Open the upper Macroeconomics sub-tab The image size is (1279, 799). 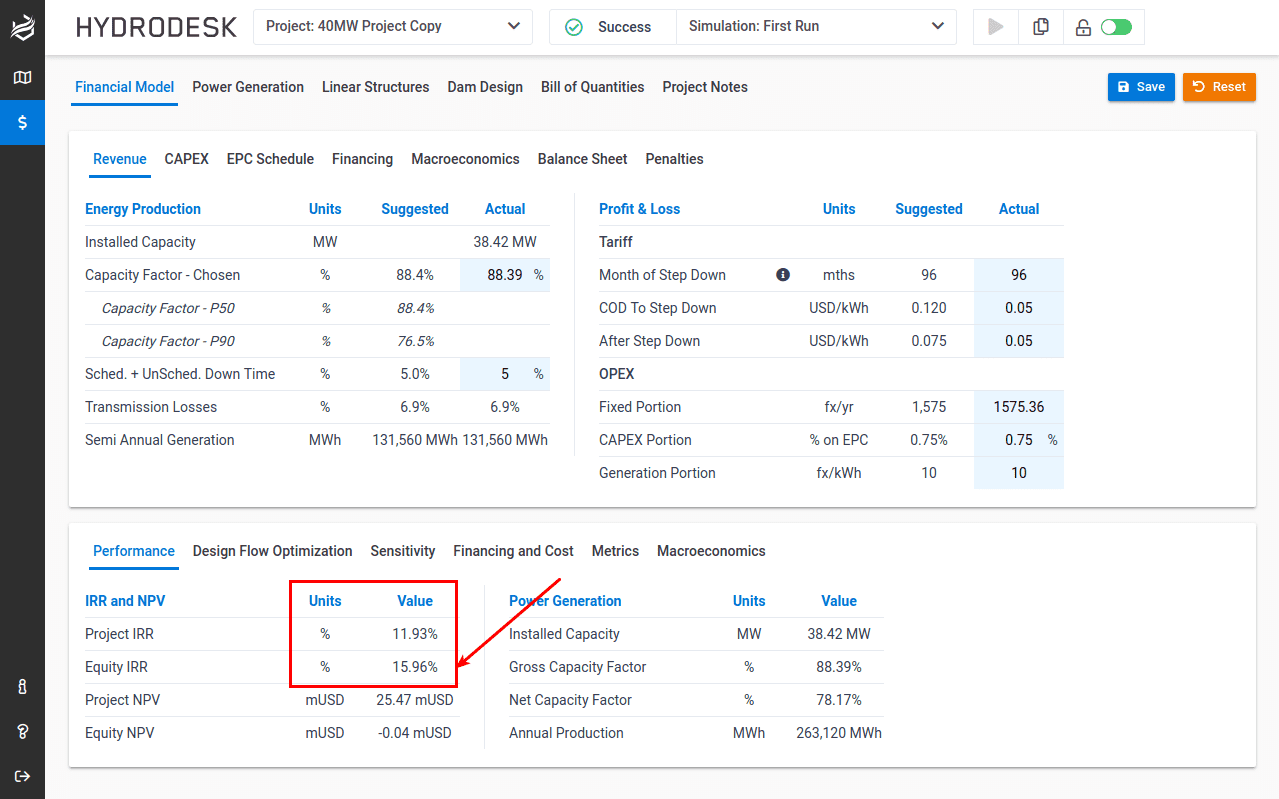pos(465,159)
